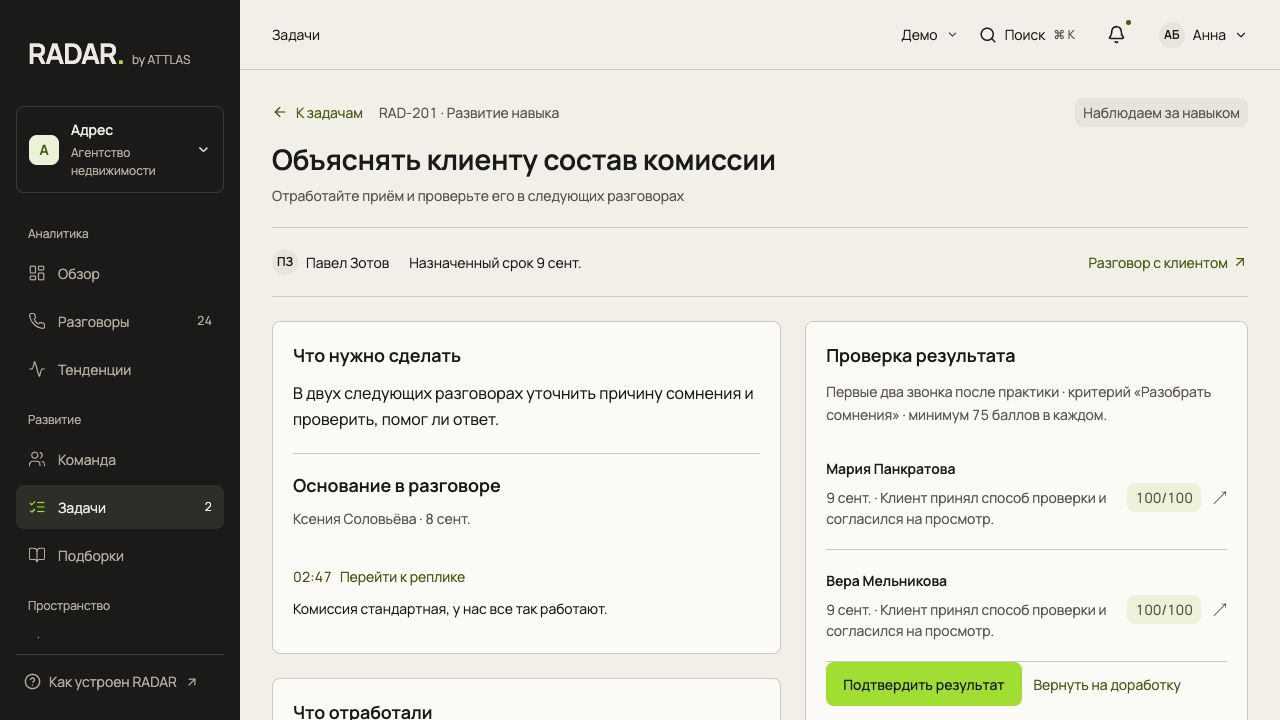Expand the Адрес agency workspace switcher
1280x720 pixels.
(x=120, y=149)
